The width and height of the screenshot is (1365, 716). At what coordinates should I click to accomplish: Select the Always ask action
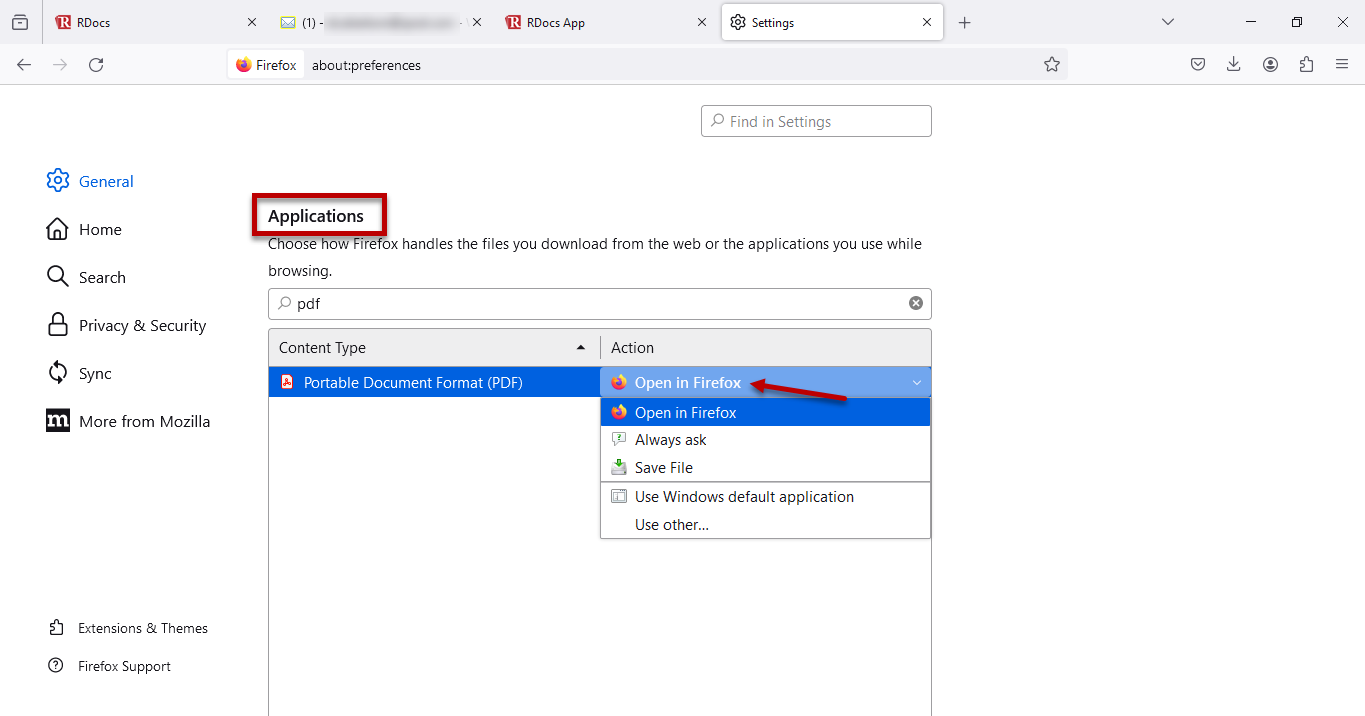pos(670,439)
